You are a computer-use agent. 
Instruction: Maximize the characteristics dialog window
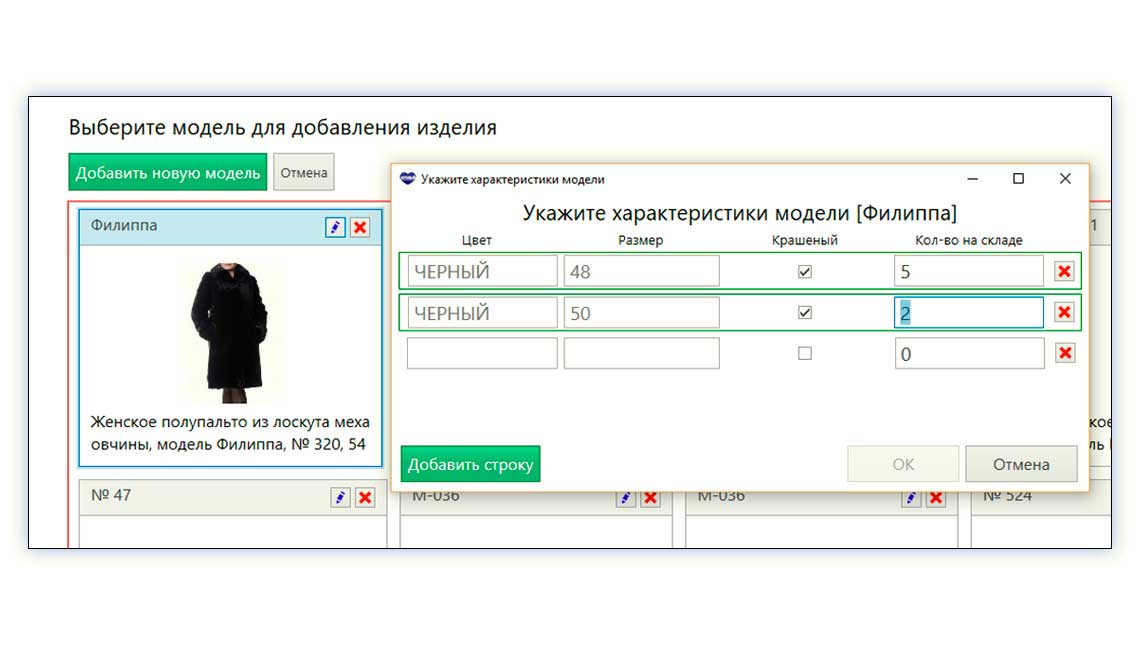click(1019, 179)
